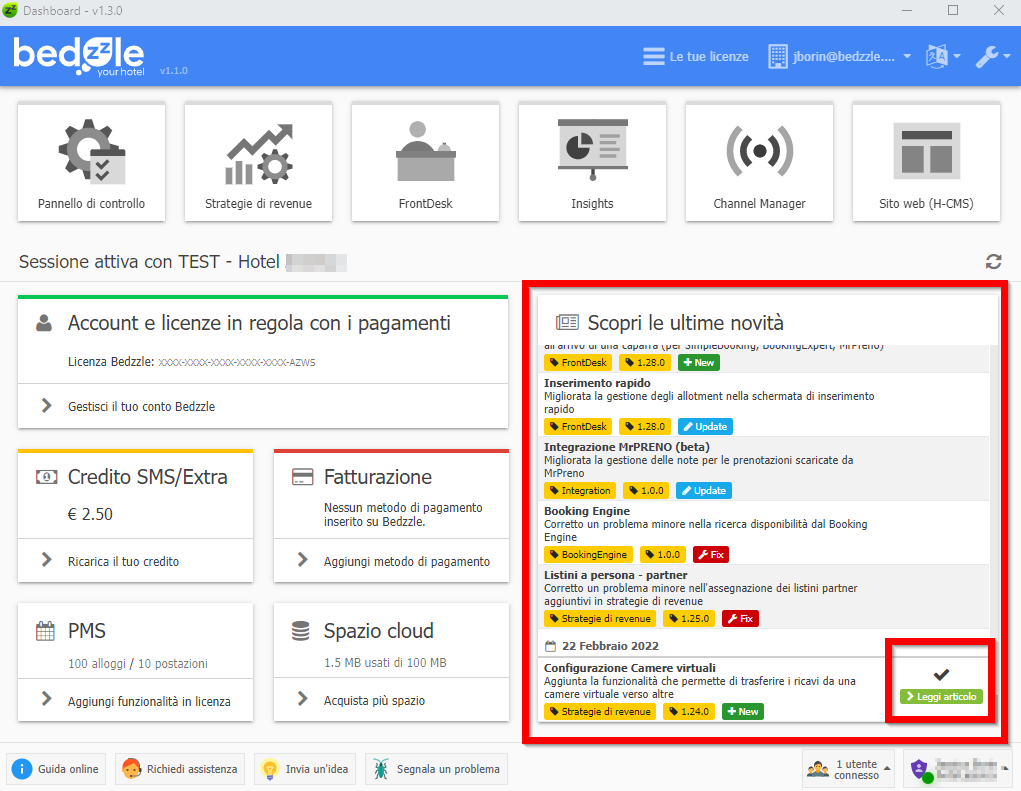Click the 1.5 MB usati di 100 MB text
The height and width of the screenshot is (791, 1021).
pyautogui.click(x=385, y=663)
